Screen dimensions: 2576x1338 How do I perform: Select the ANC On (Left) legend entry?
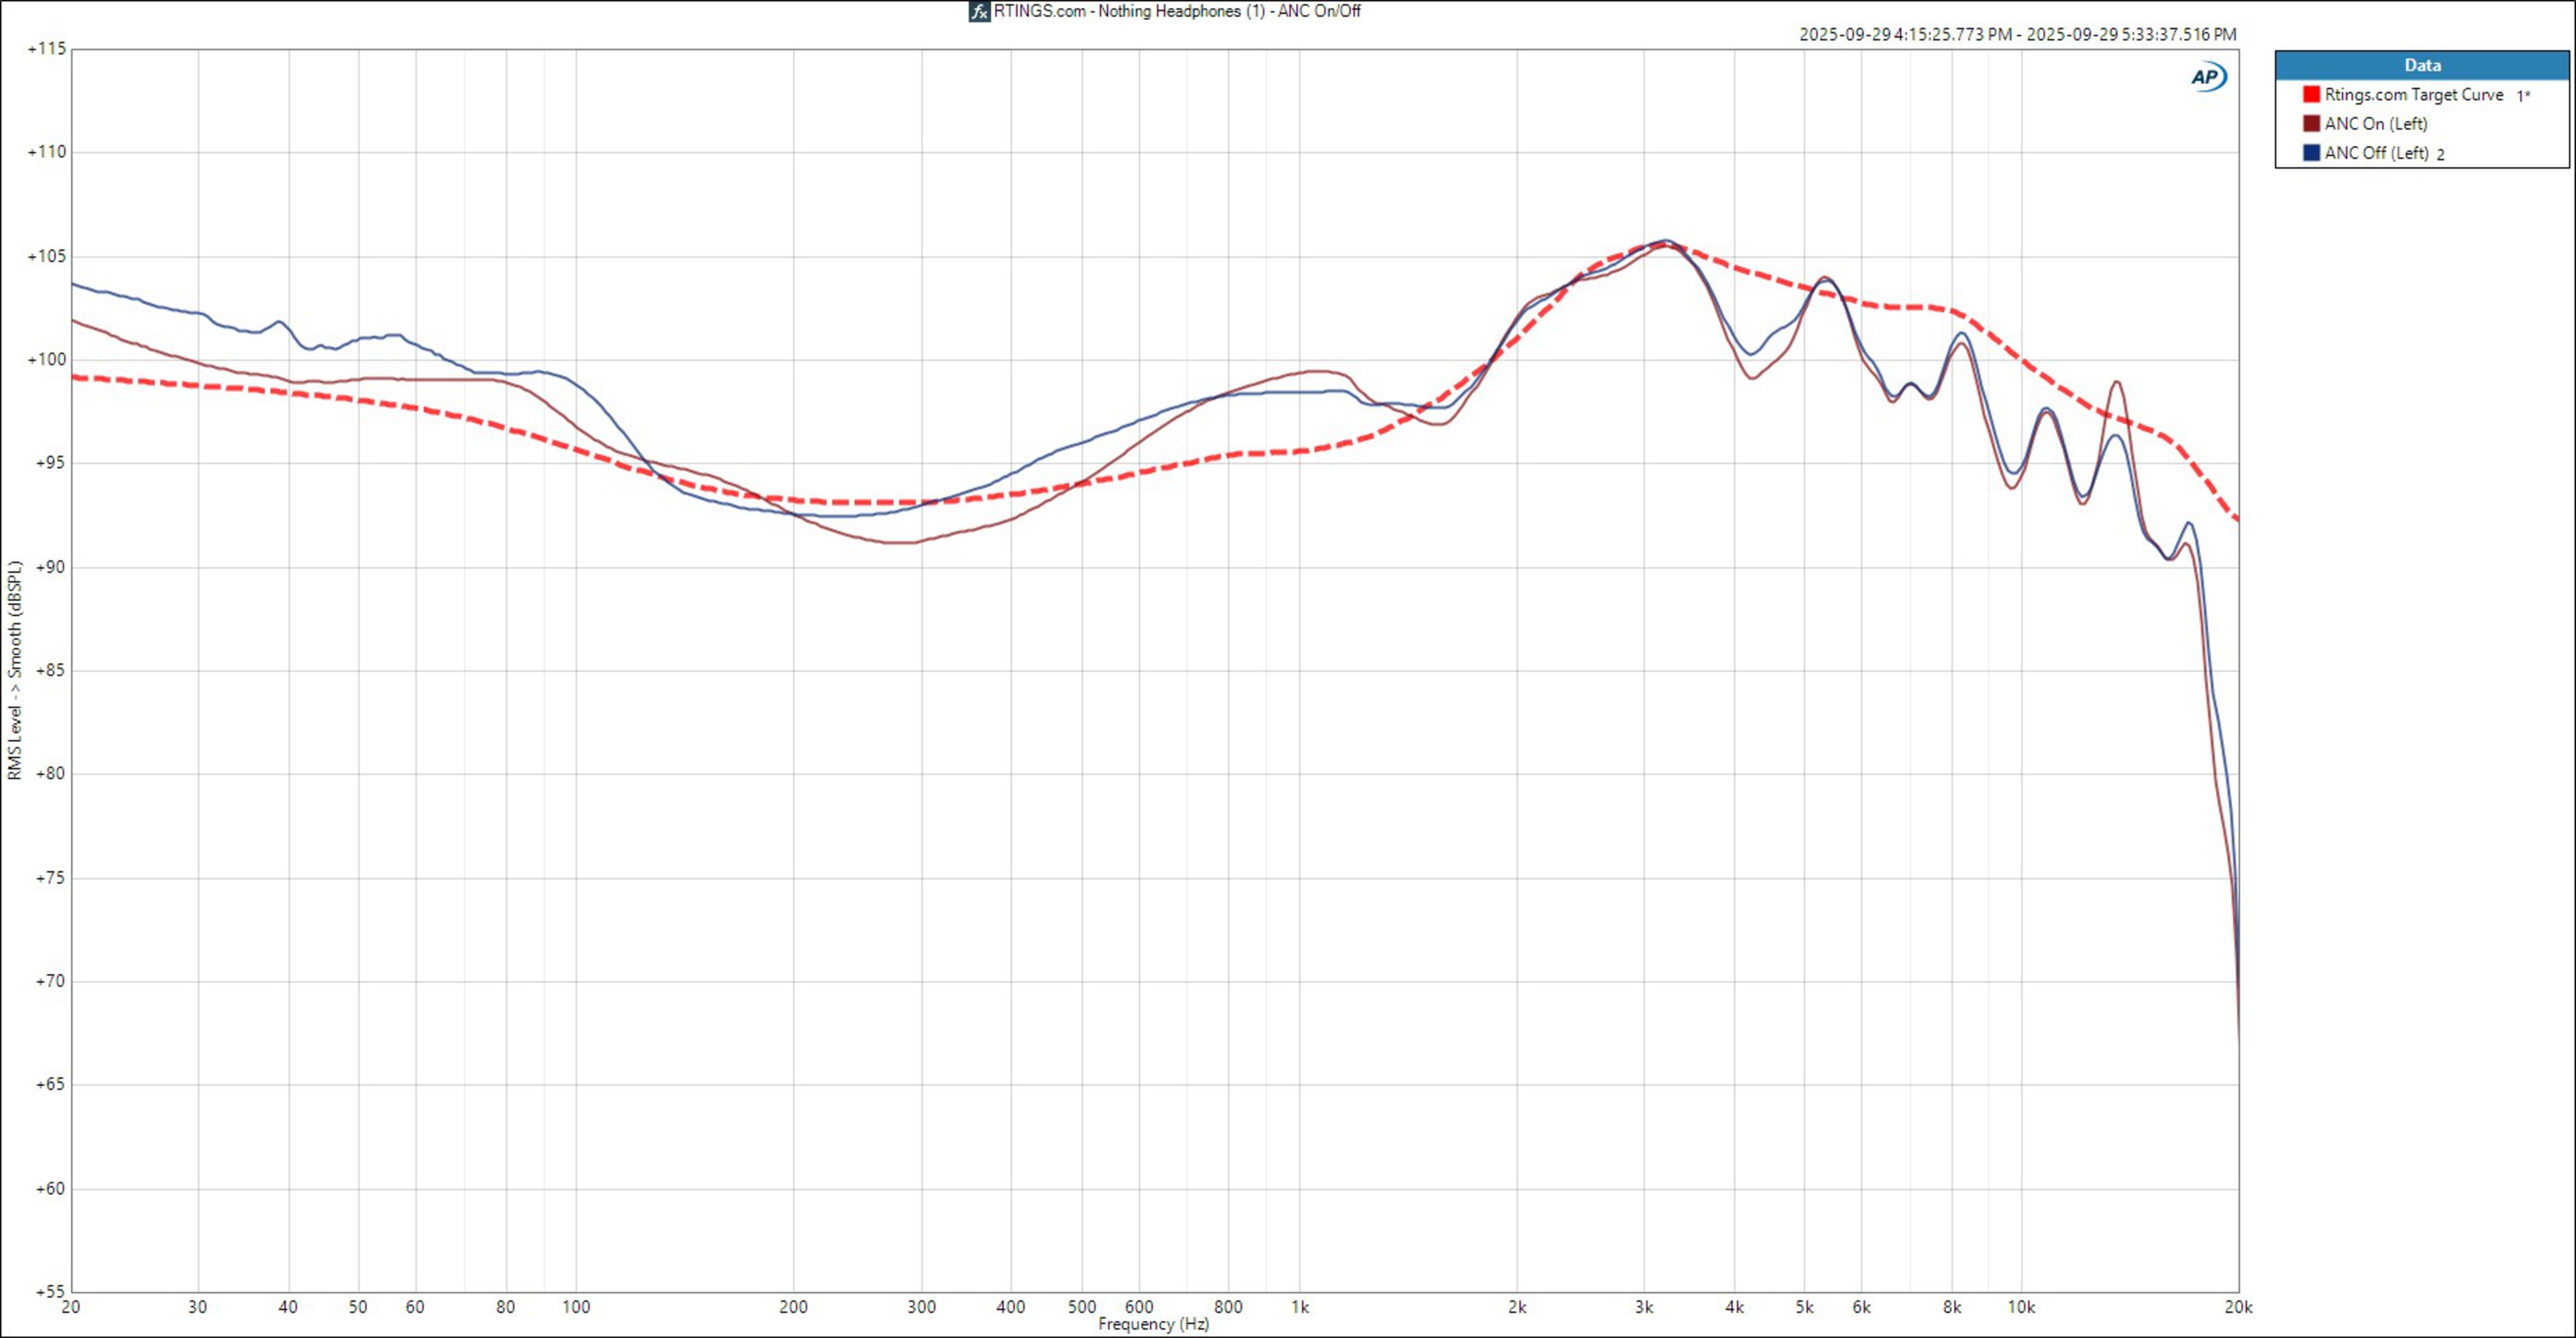(x=2375, y=123)
